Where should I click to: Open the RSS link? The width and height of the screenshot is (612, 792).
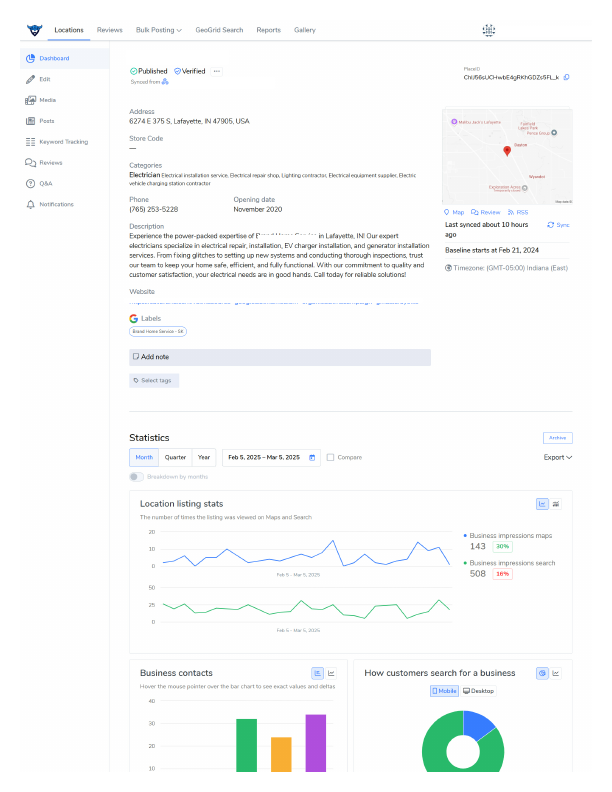[x=518, y=213]
